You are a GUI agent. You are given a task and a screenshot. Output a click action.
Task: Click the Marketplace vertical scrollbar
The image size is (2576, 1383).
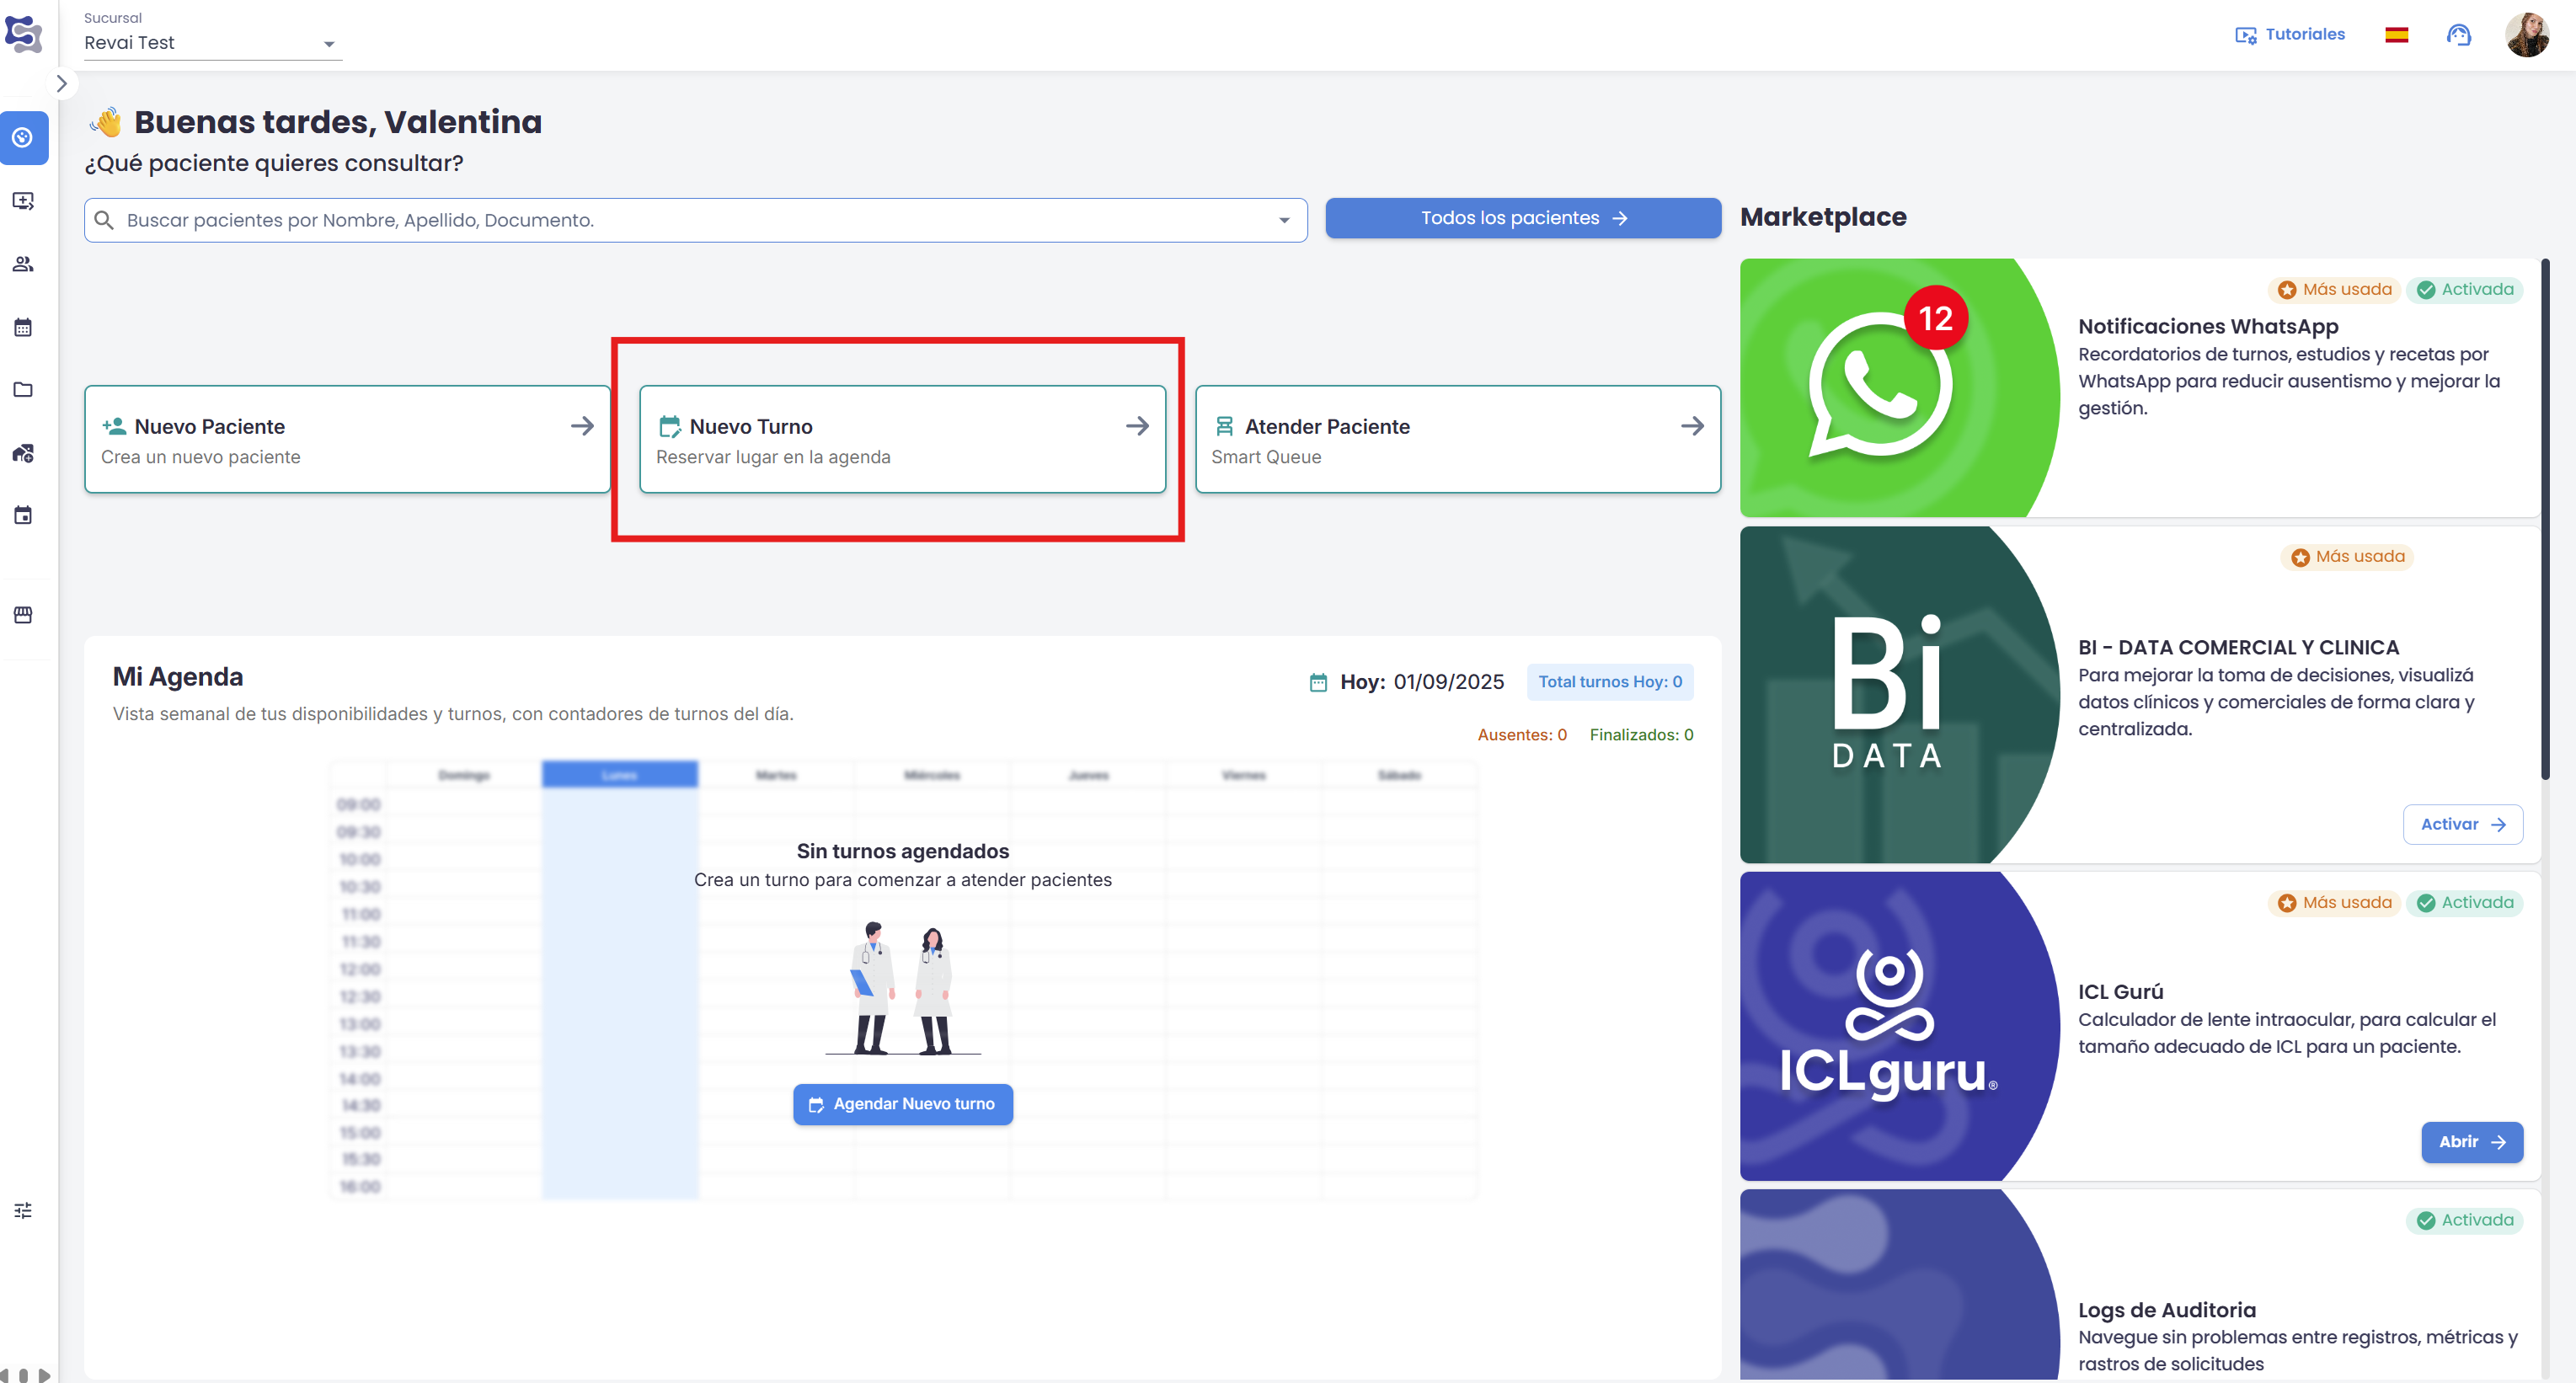click(2545, 520)
